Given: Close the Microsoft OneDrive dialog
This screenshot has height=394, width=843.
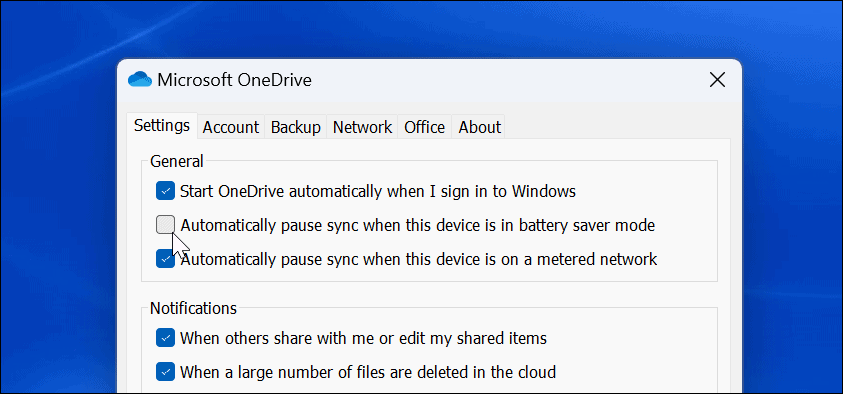Looking at the screenshot, I should pos(717,80).
